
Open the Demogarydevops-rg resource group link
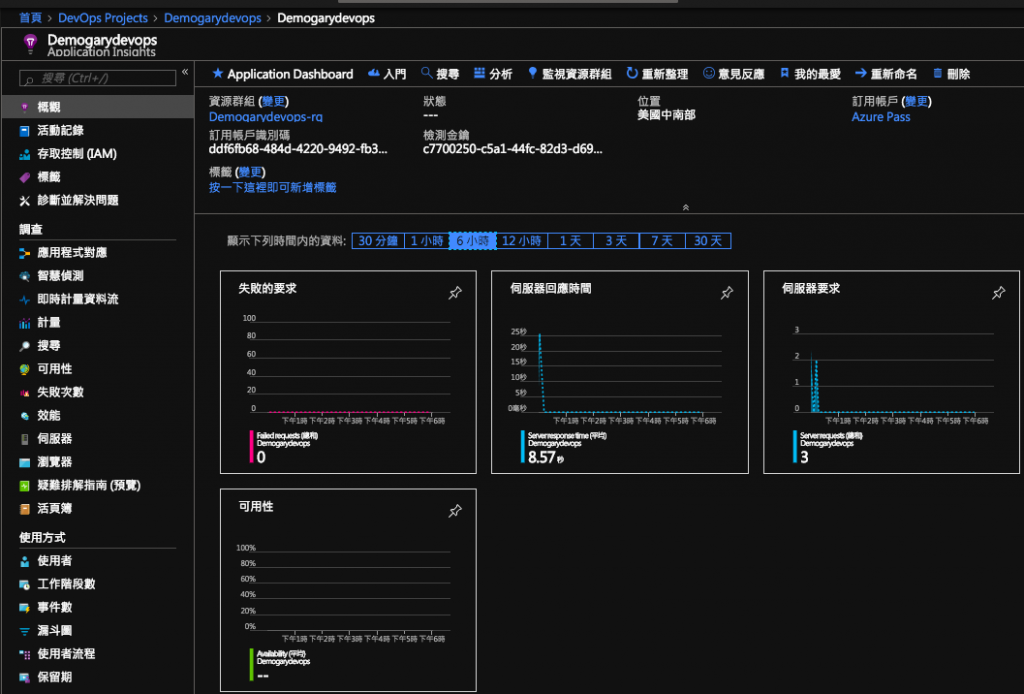coord(265,117)
